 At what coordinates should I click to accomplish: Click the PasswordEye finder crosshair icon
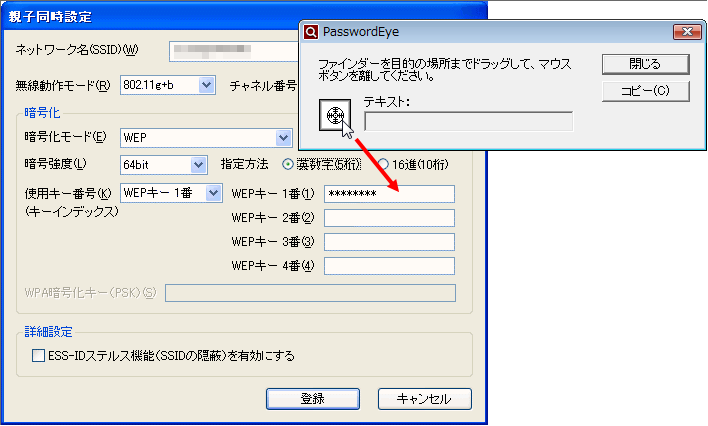point(335,116)
